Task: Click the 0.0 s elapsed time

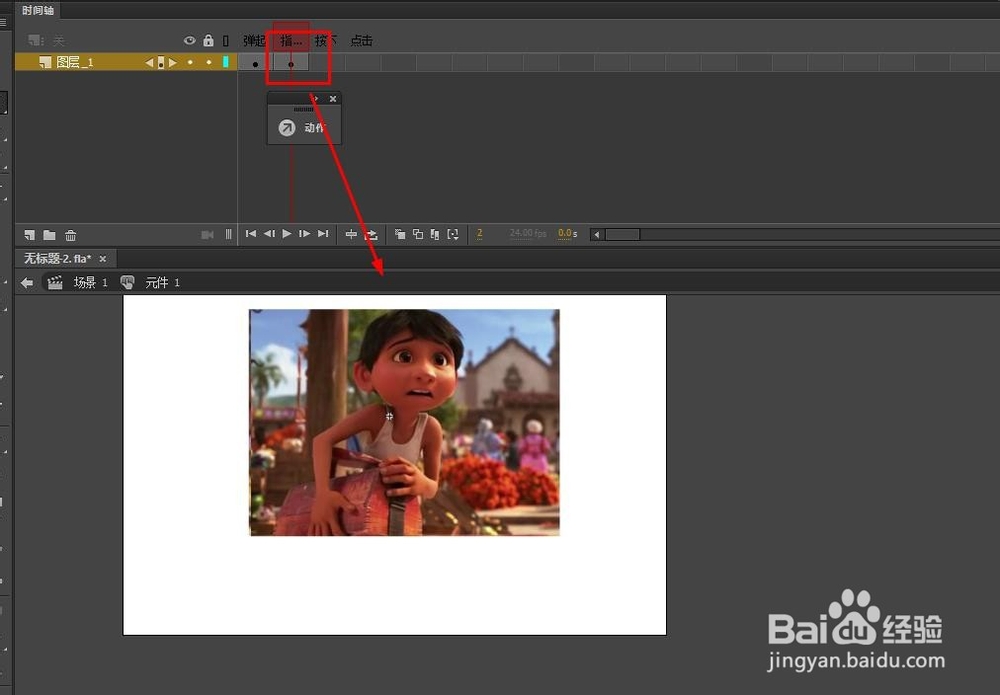Action: [568, 233]
